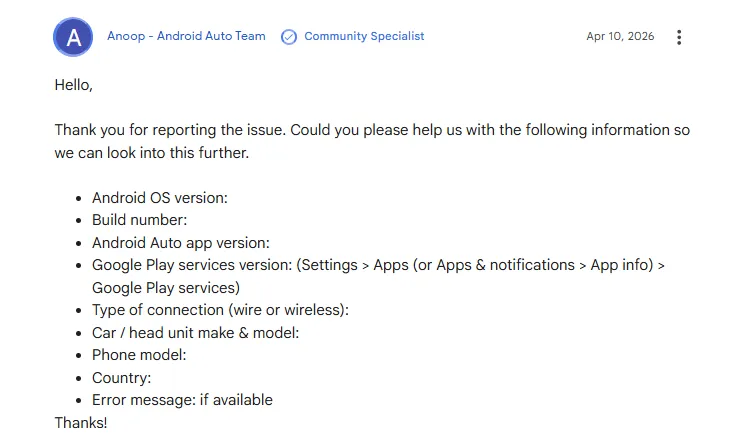Open the three-dot more options menu

click(x=679, y=37)
